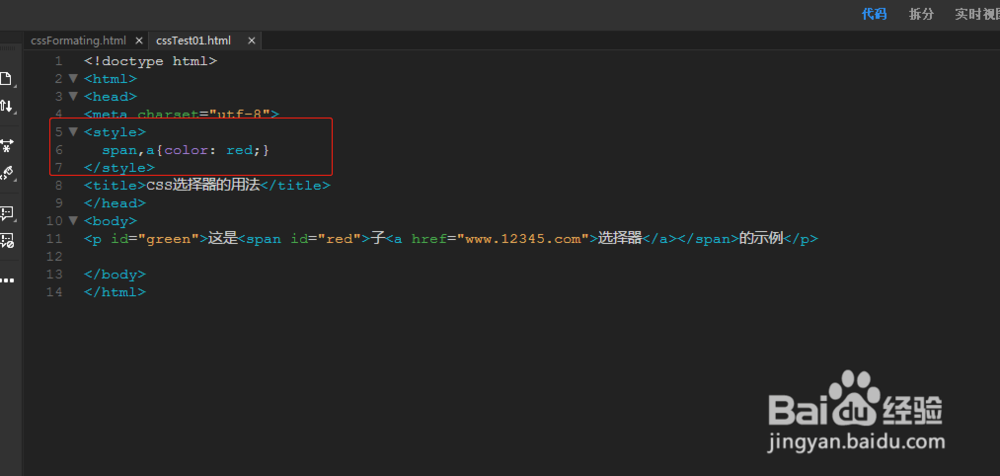Click line number 1 in gutter
Viewport: 1000px width, 476px height.
(59, 61)
